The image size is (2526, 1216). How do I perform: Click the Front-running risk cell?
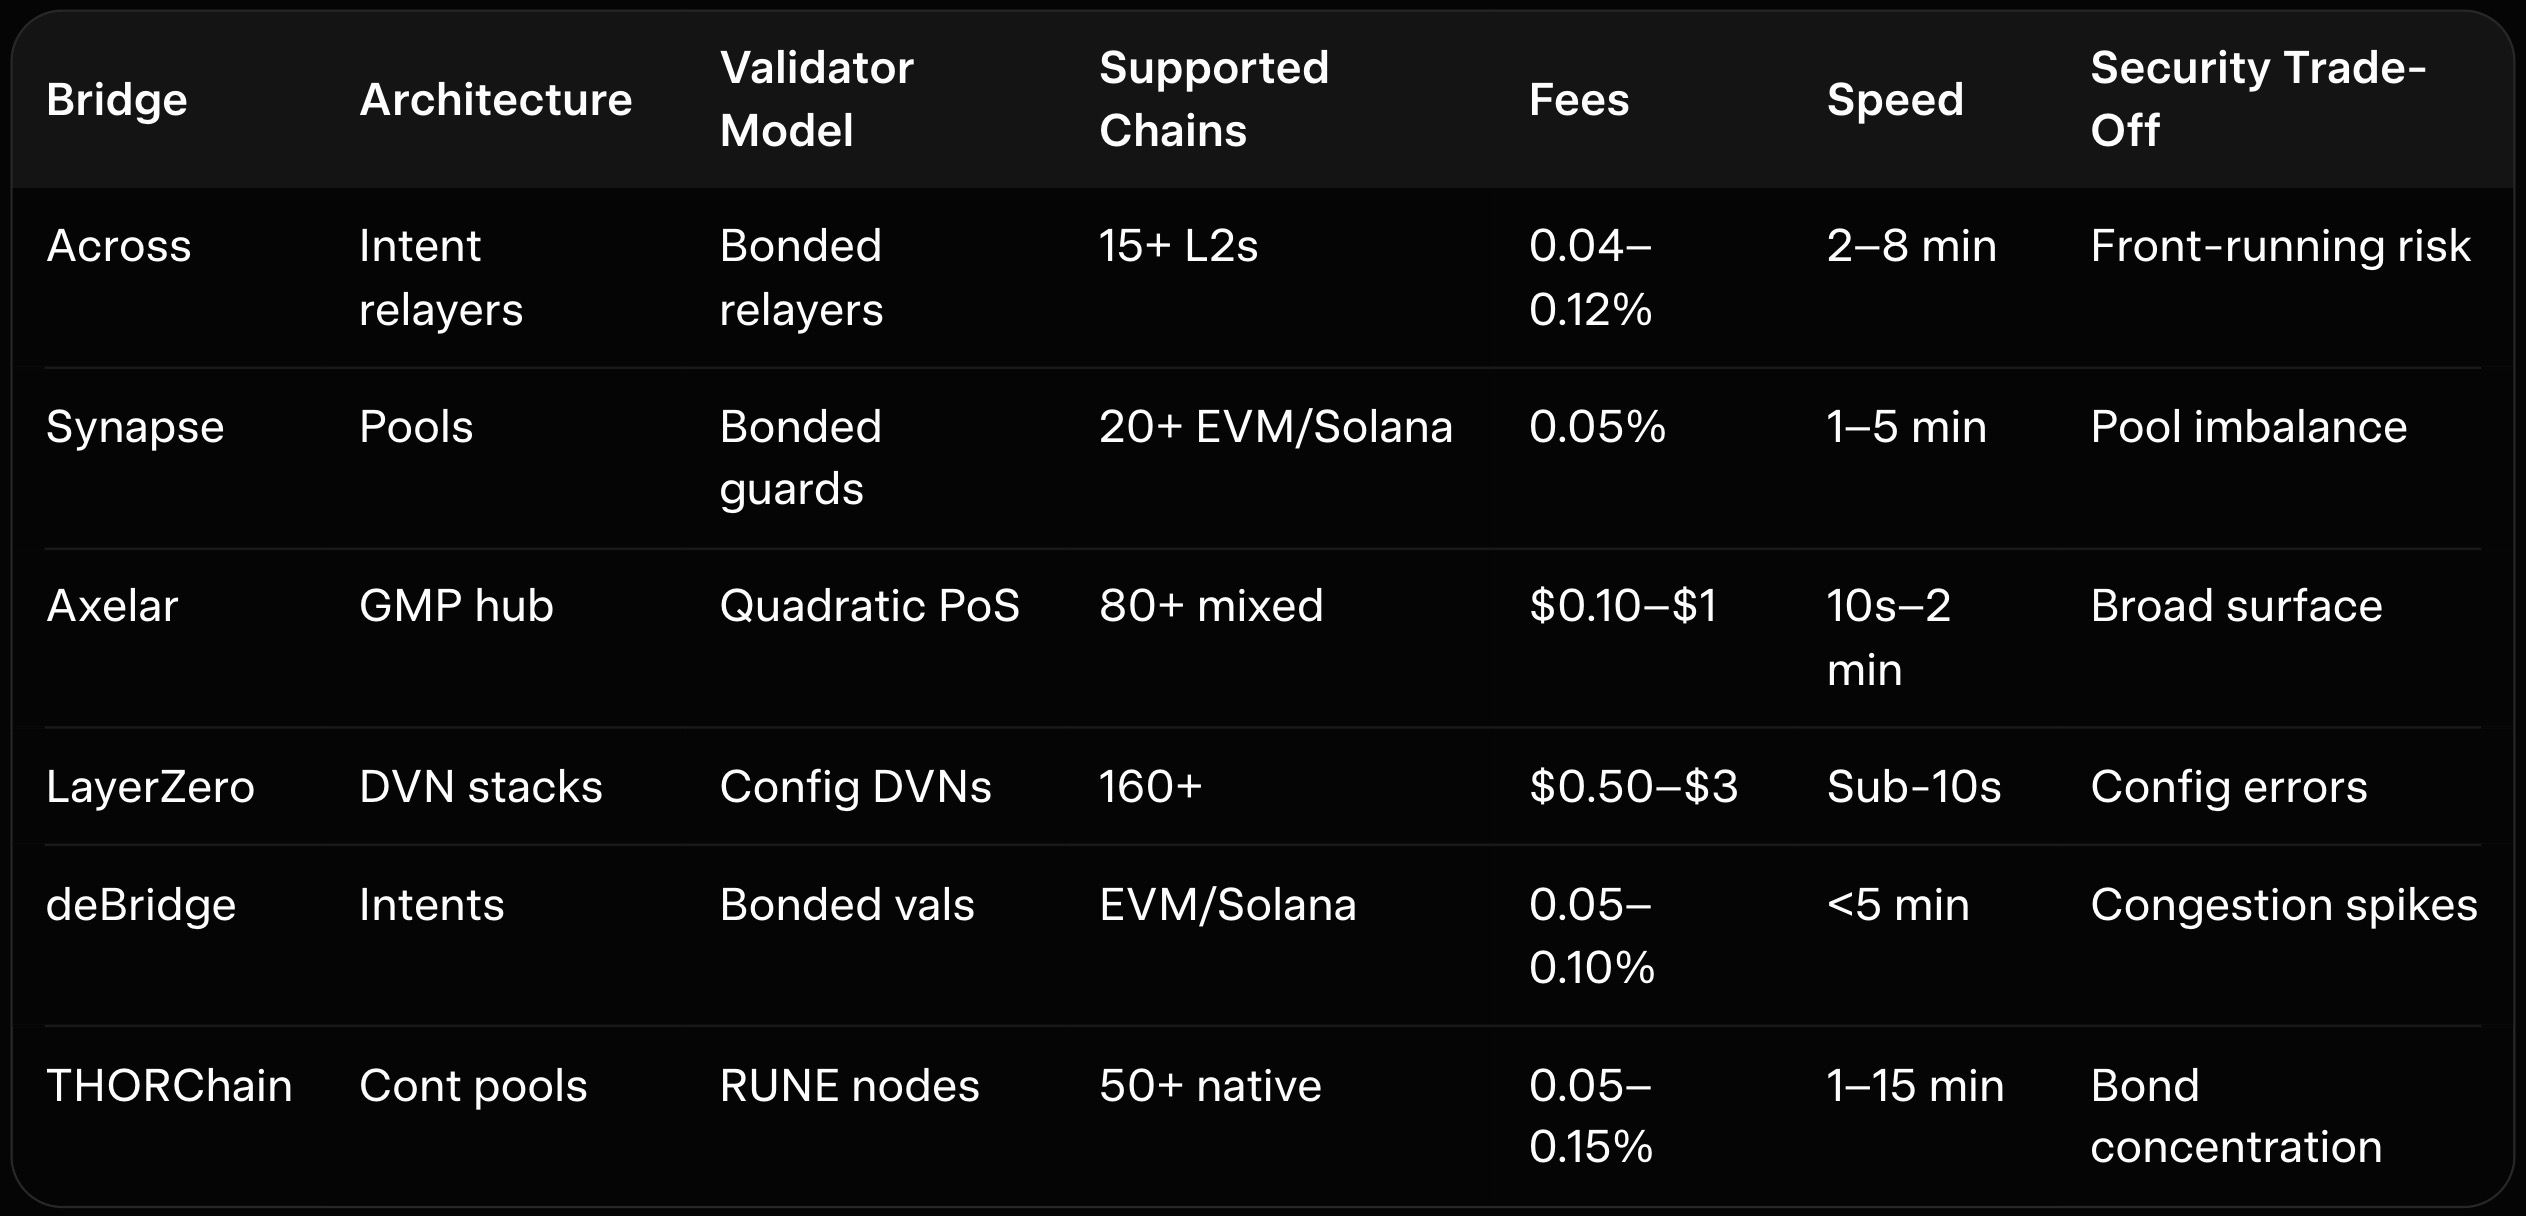(x=2279, y=246)
